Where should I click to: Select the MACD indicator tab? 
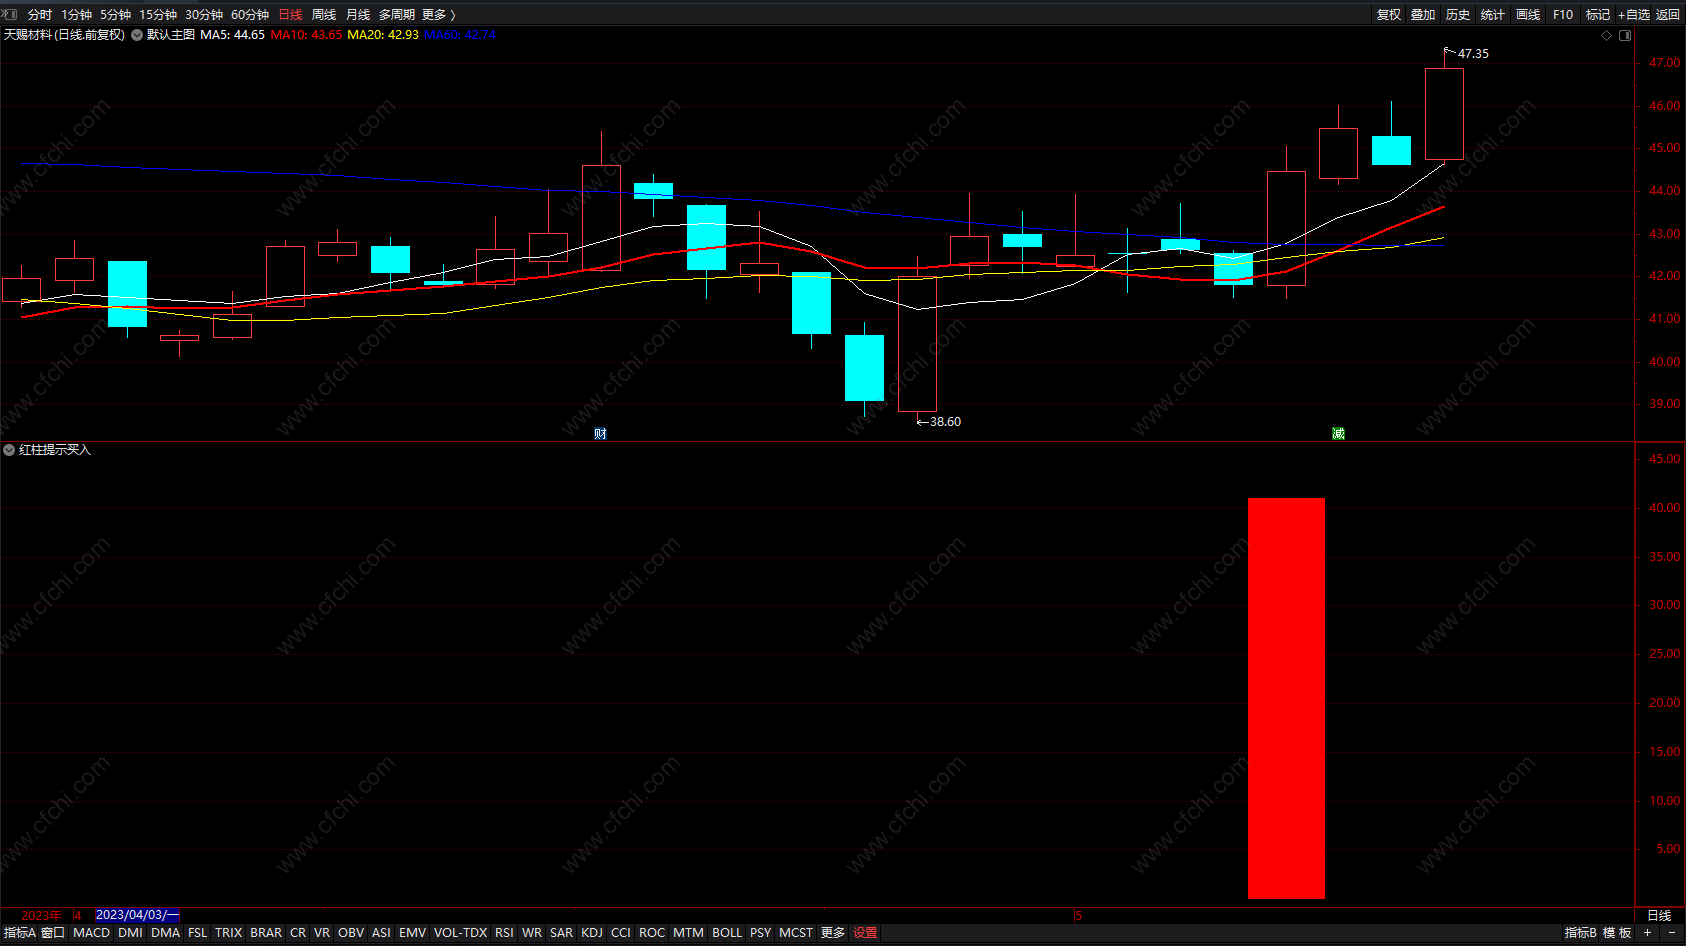pyautogui.click(x=91, y=933)
